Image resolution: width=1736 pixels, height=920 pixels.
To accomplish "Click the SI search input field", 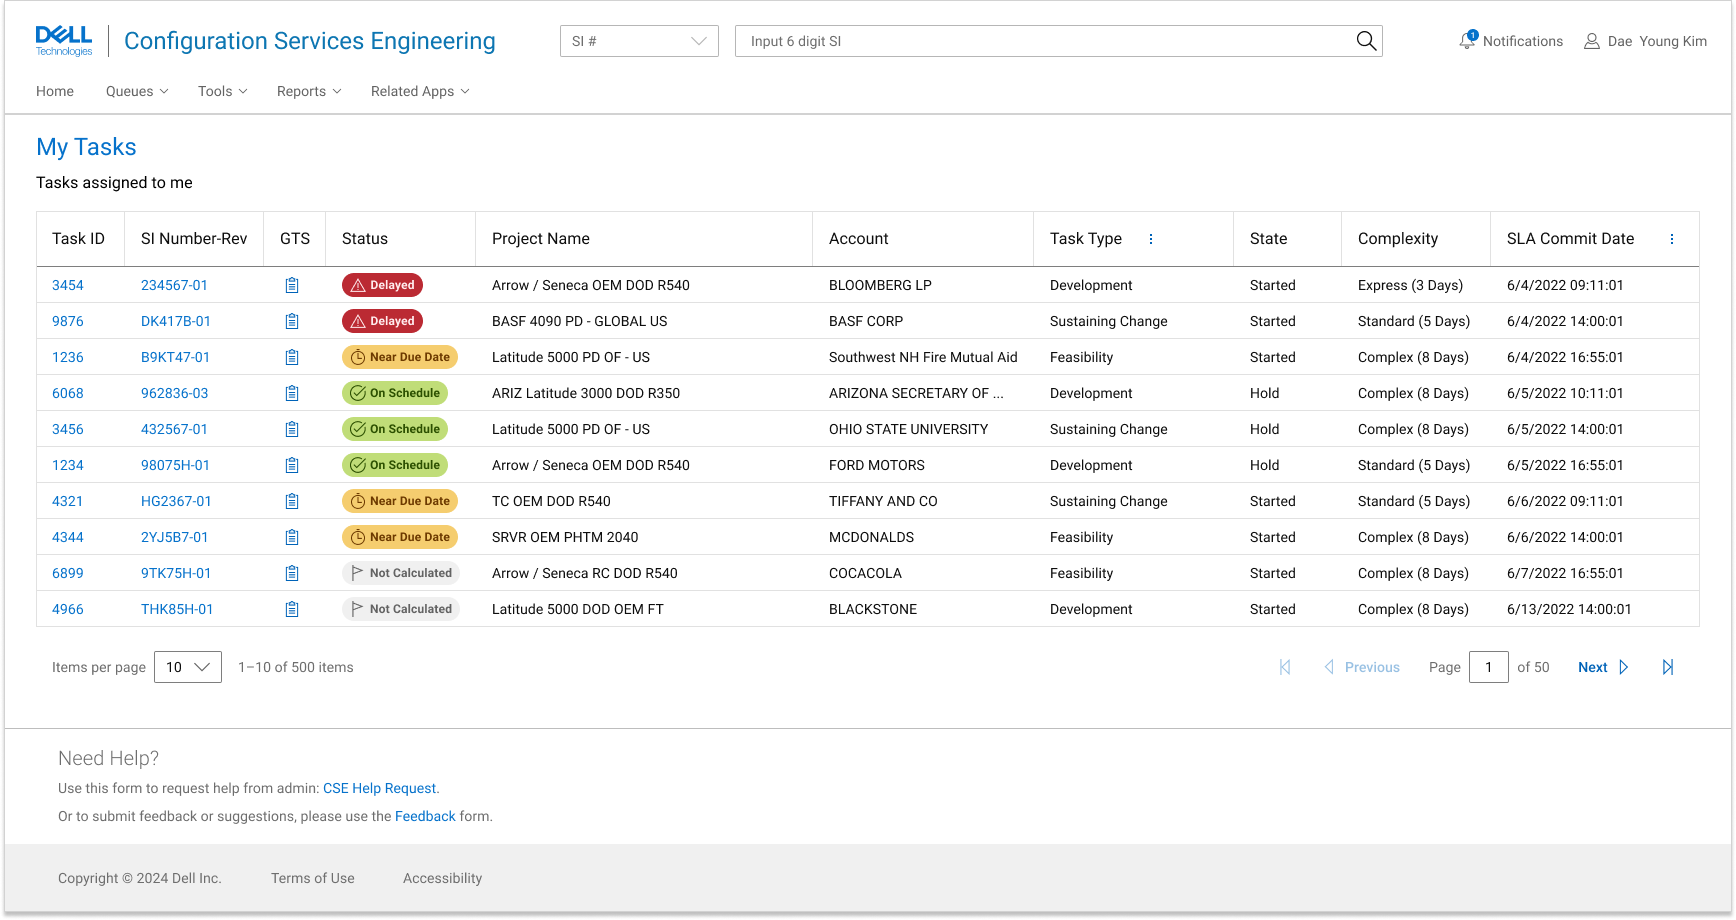I will [1040, 41].
